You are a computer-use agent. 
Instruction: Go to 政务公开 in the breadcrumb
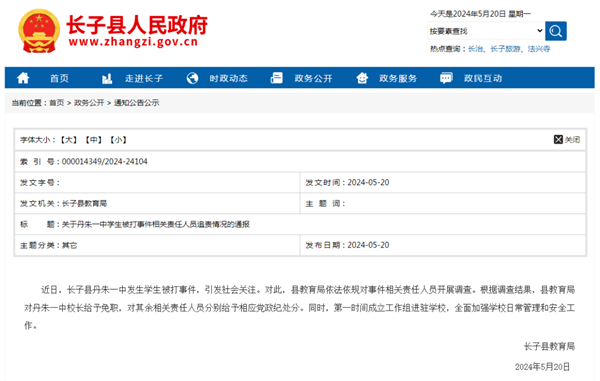[89, 103]
